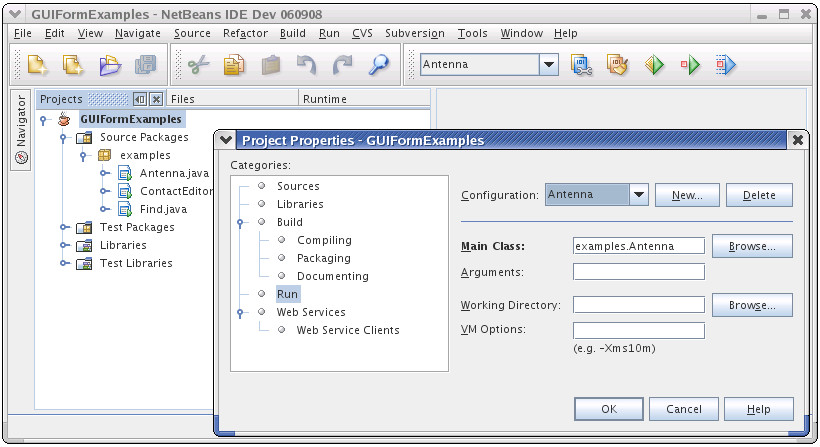
Task: Click the Open Project folder icon
Action: coord(110,65)
